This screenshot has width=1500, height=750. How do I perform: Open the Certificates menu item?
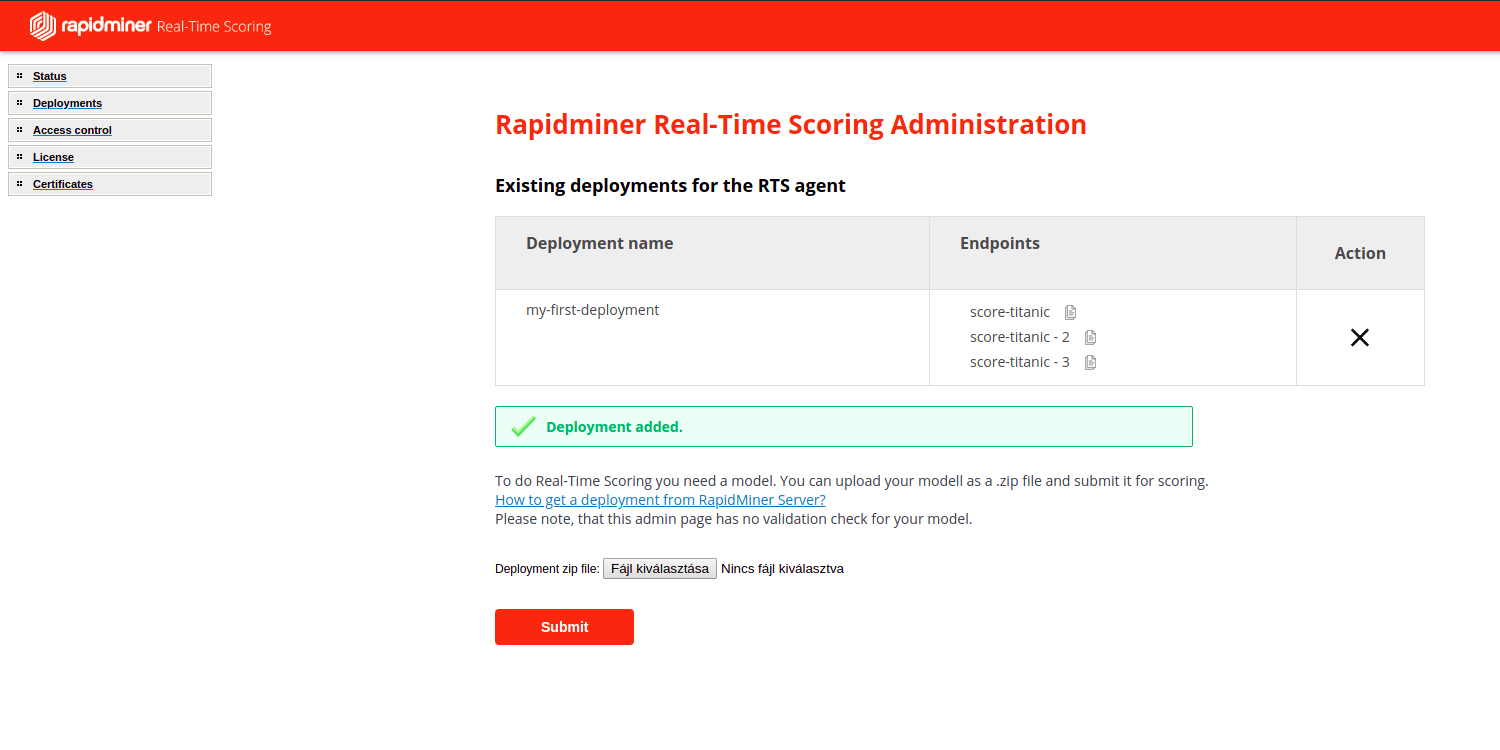tap(62, 184)
